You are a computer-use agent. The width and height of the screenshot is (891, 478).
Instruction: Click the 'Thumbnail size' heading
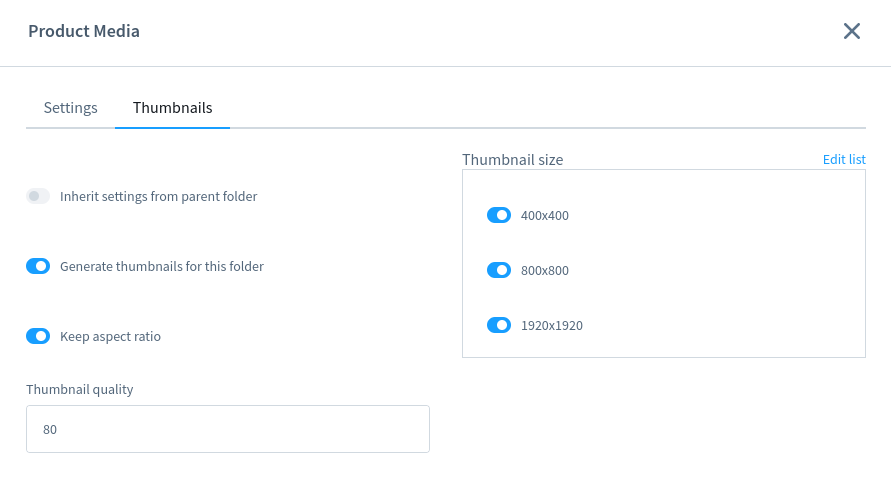[x=512, y=160]
